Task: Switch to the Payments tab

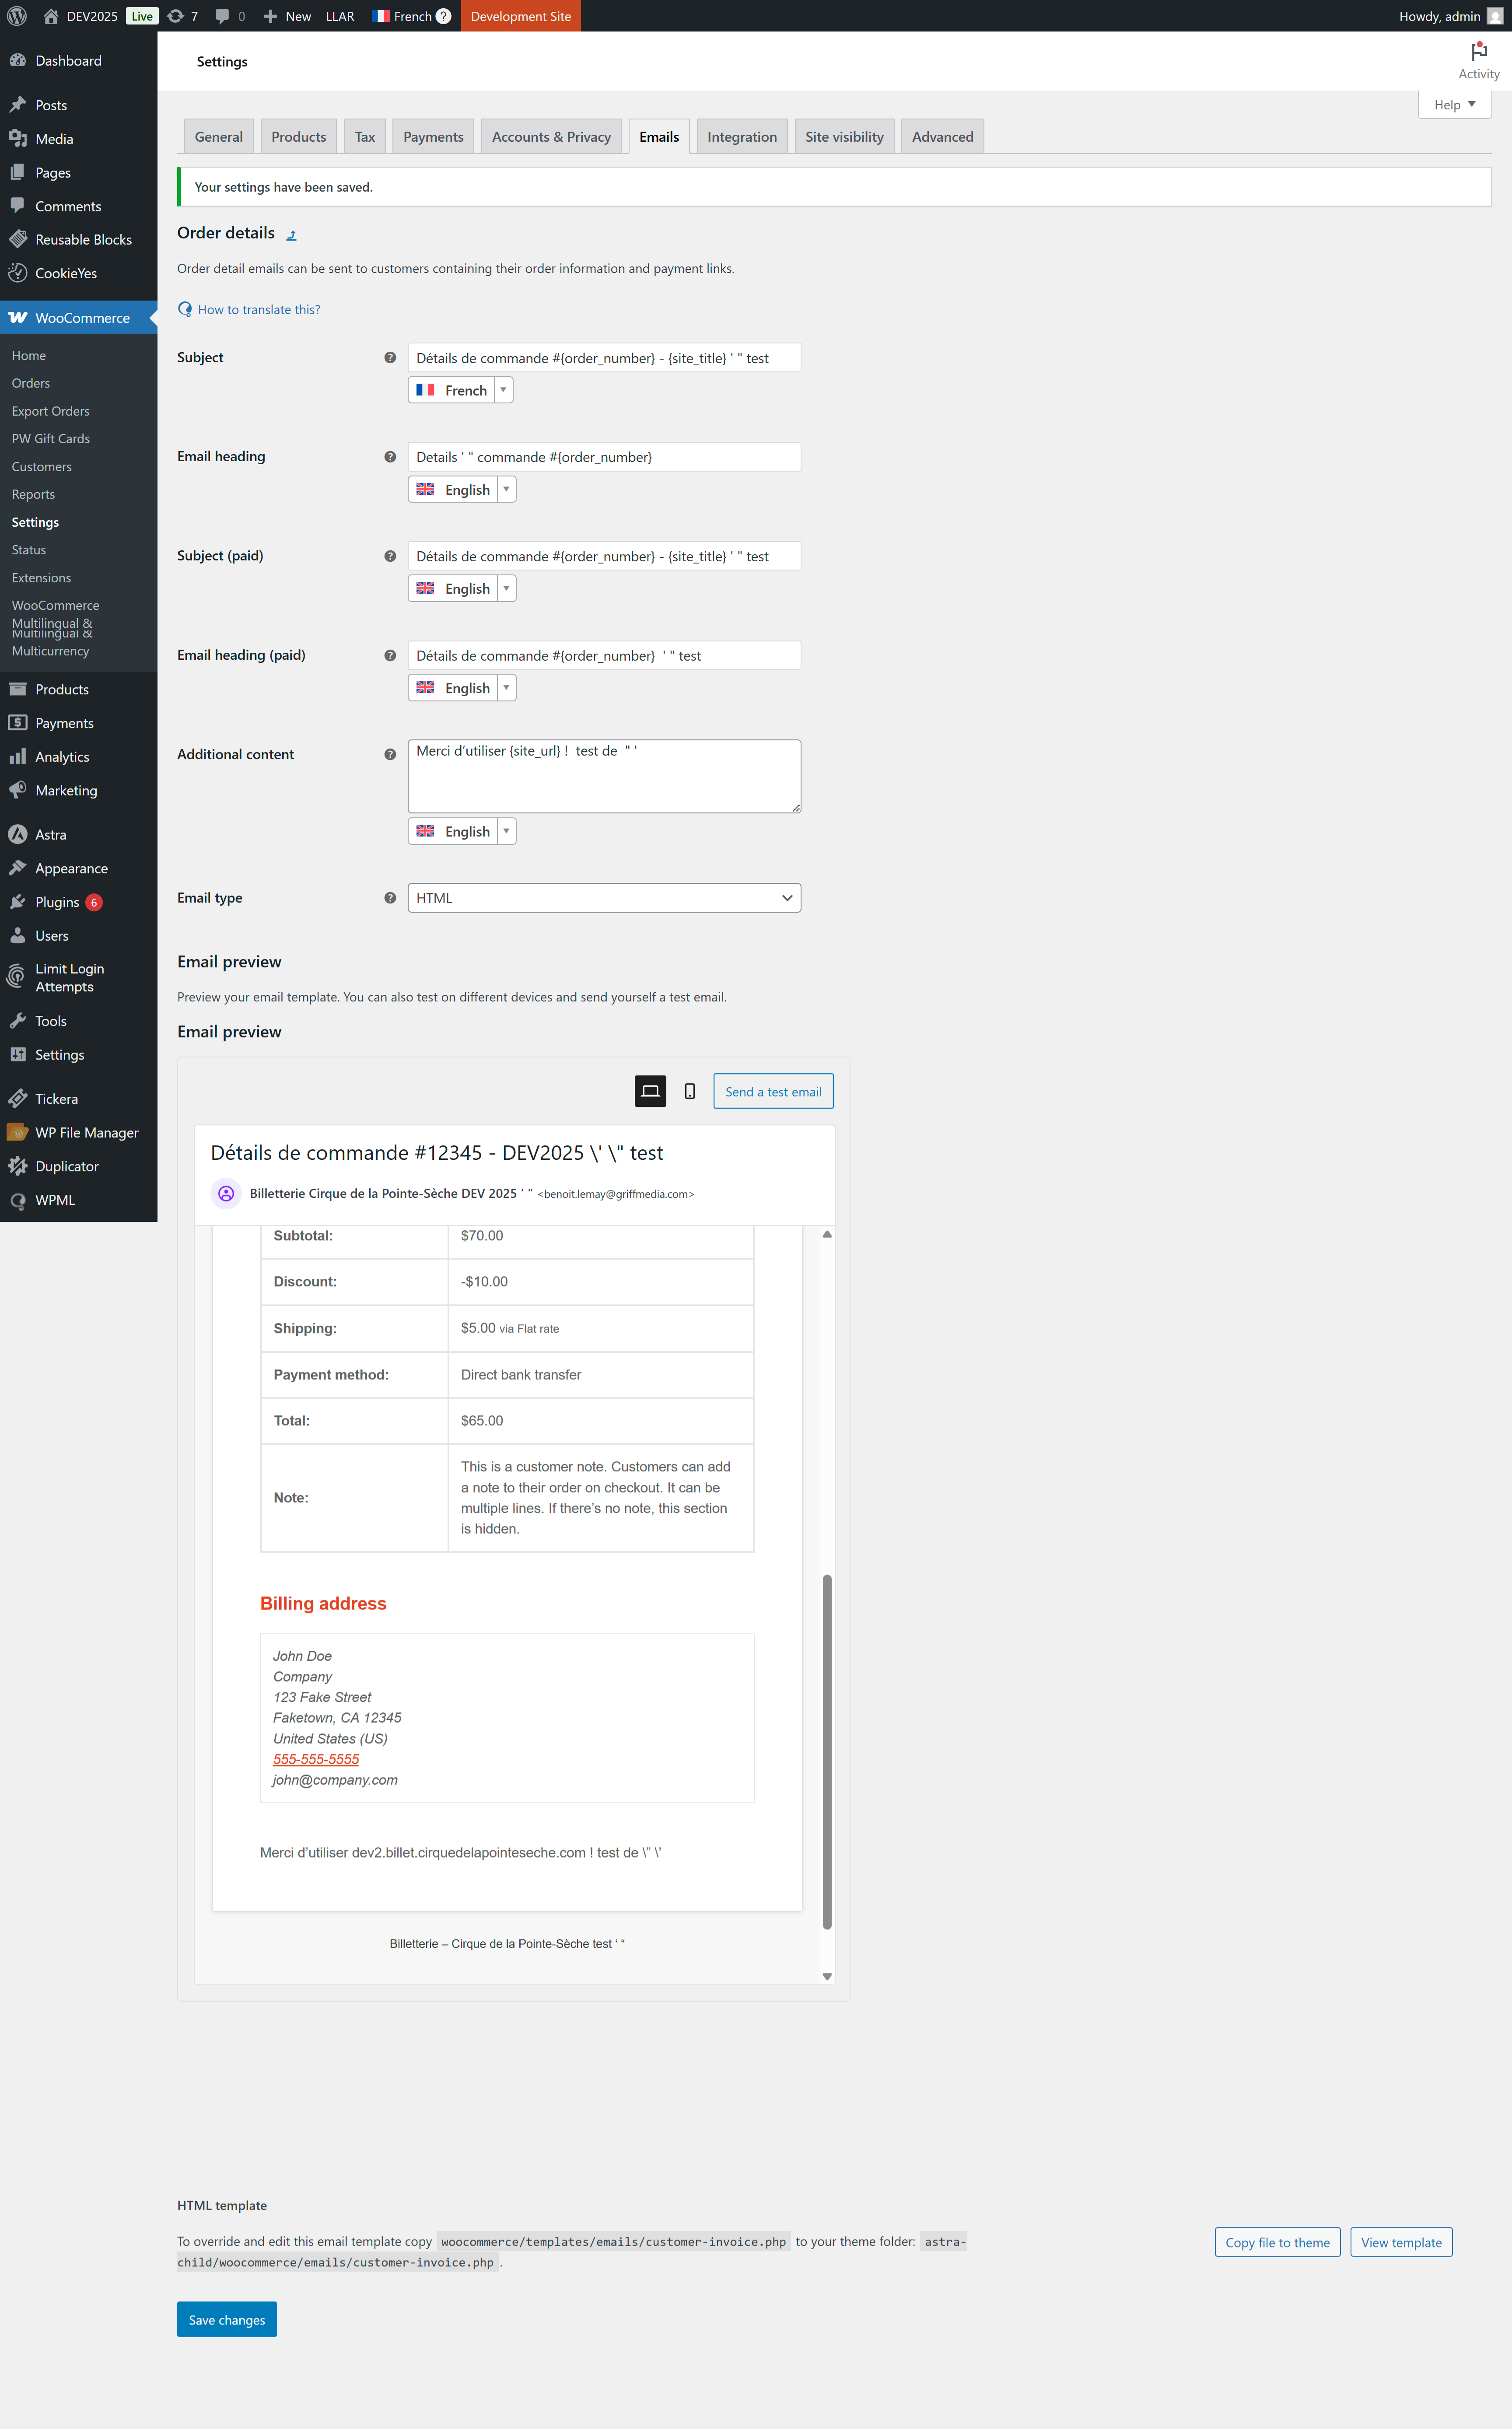Action: (433, 137)
